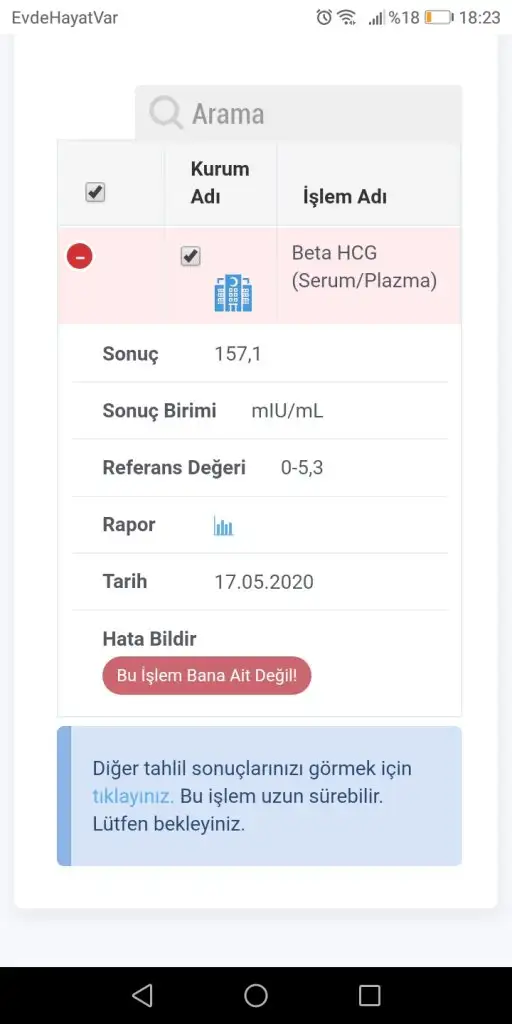Tap the Wi-Fi status icon
This screenshot has height=1024, width=512.
346,18
